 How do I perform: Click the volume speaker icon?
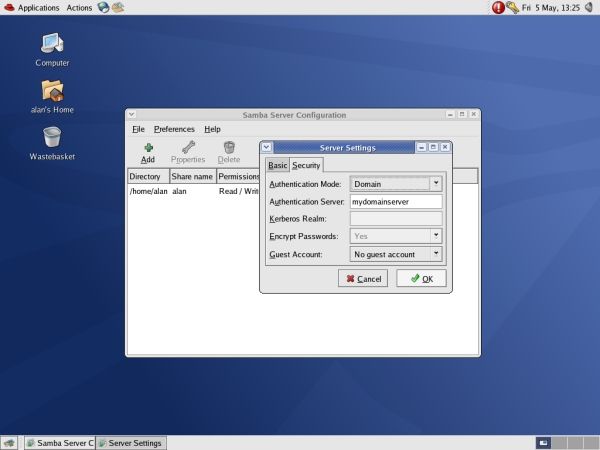590,7
